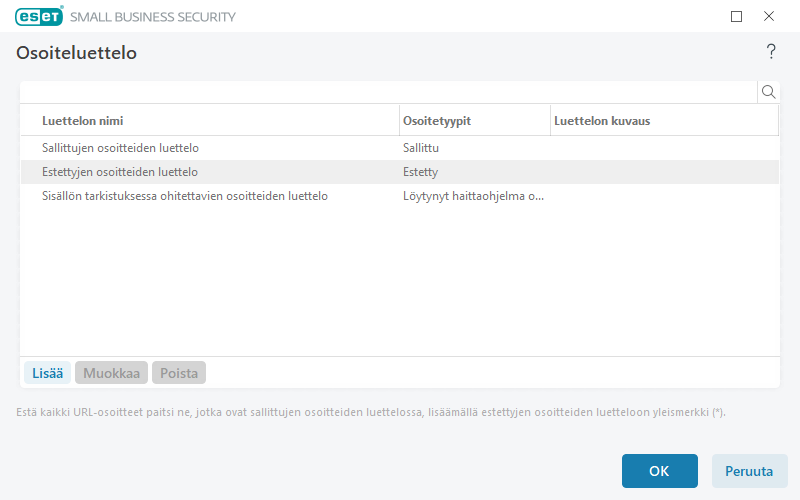Screen dimensions: 800x500
Task: Click the magnifier search icon
Action: [x=769, y=92]
